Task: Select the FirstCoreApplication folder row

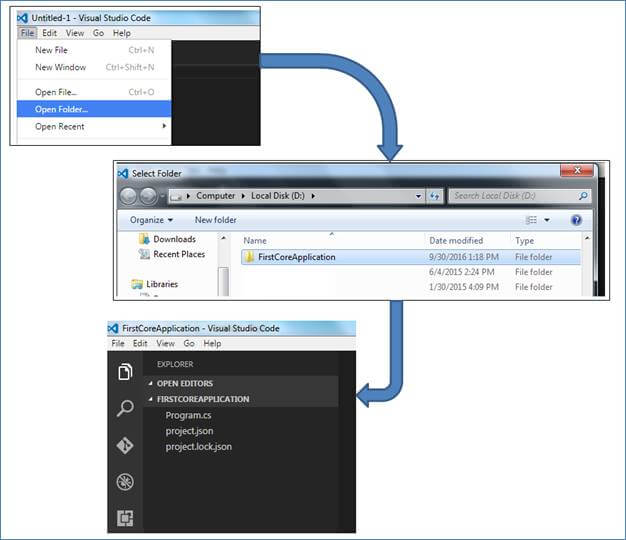Action: click(411, 257)
